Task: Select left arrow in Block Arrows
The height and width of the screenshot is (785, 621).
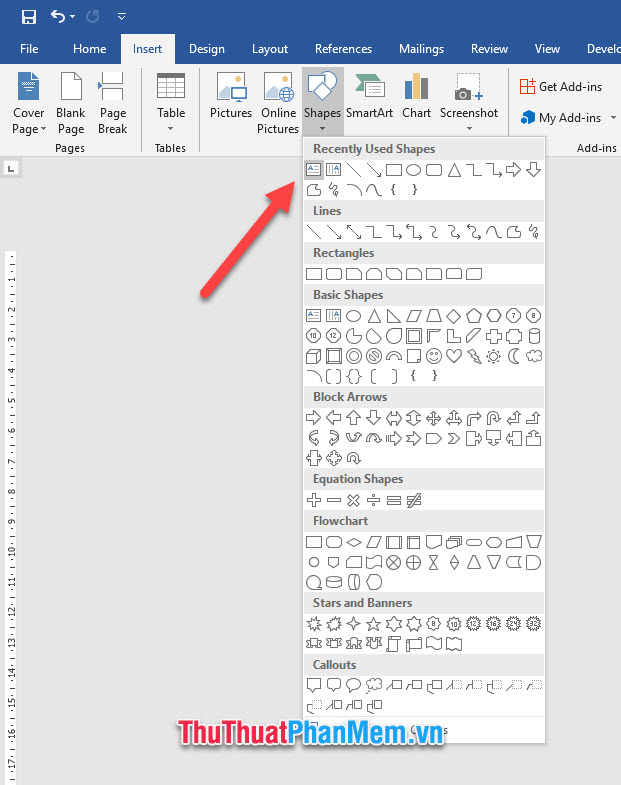Action: (x=334, y=418)
